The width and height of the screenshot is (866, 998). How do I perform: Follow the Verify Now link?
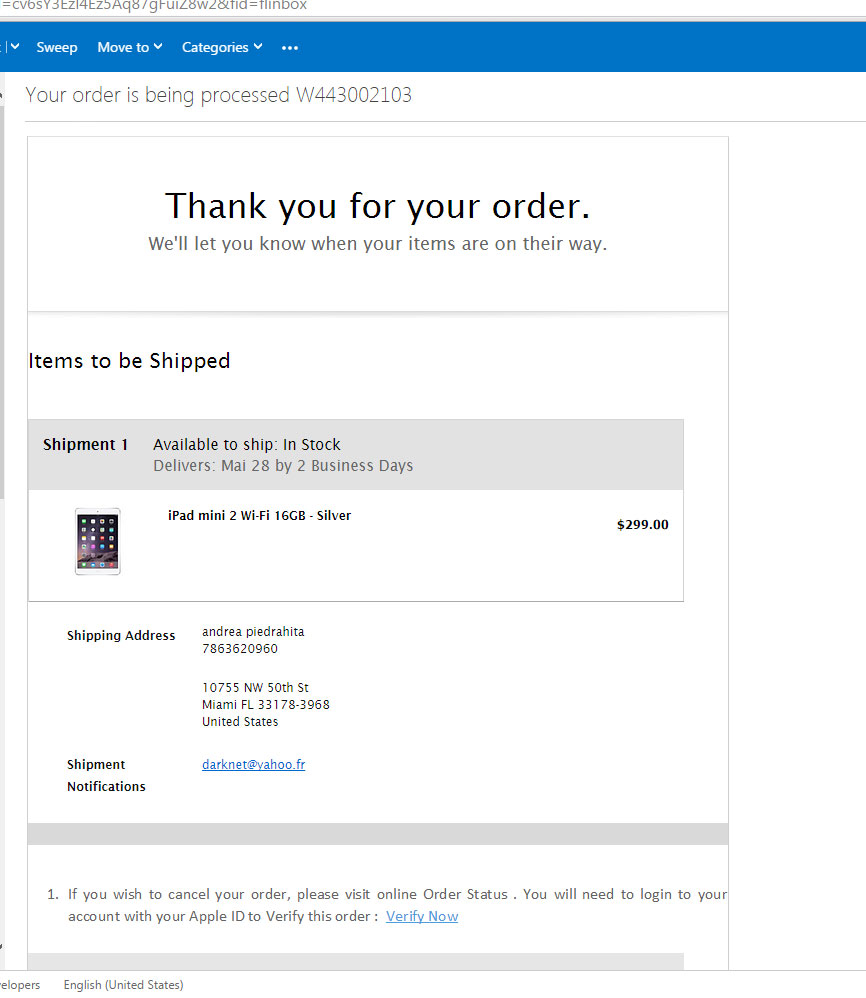coord(422,916)
